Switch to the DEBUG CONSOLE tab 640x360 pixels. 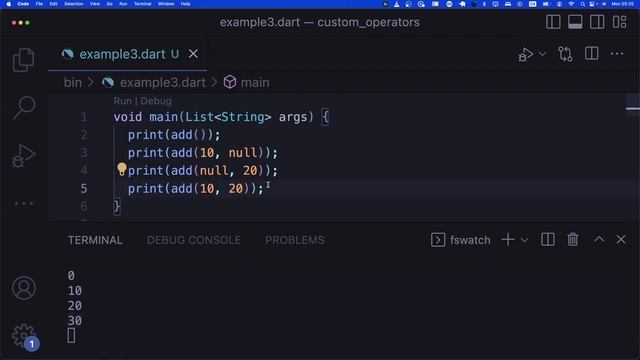tap(194, 240)
